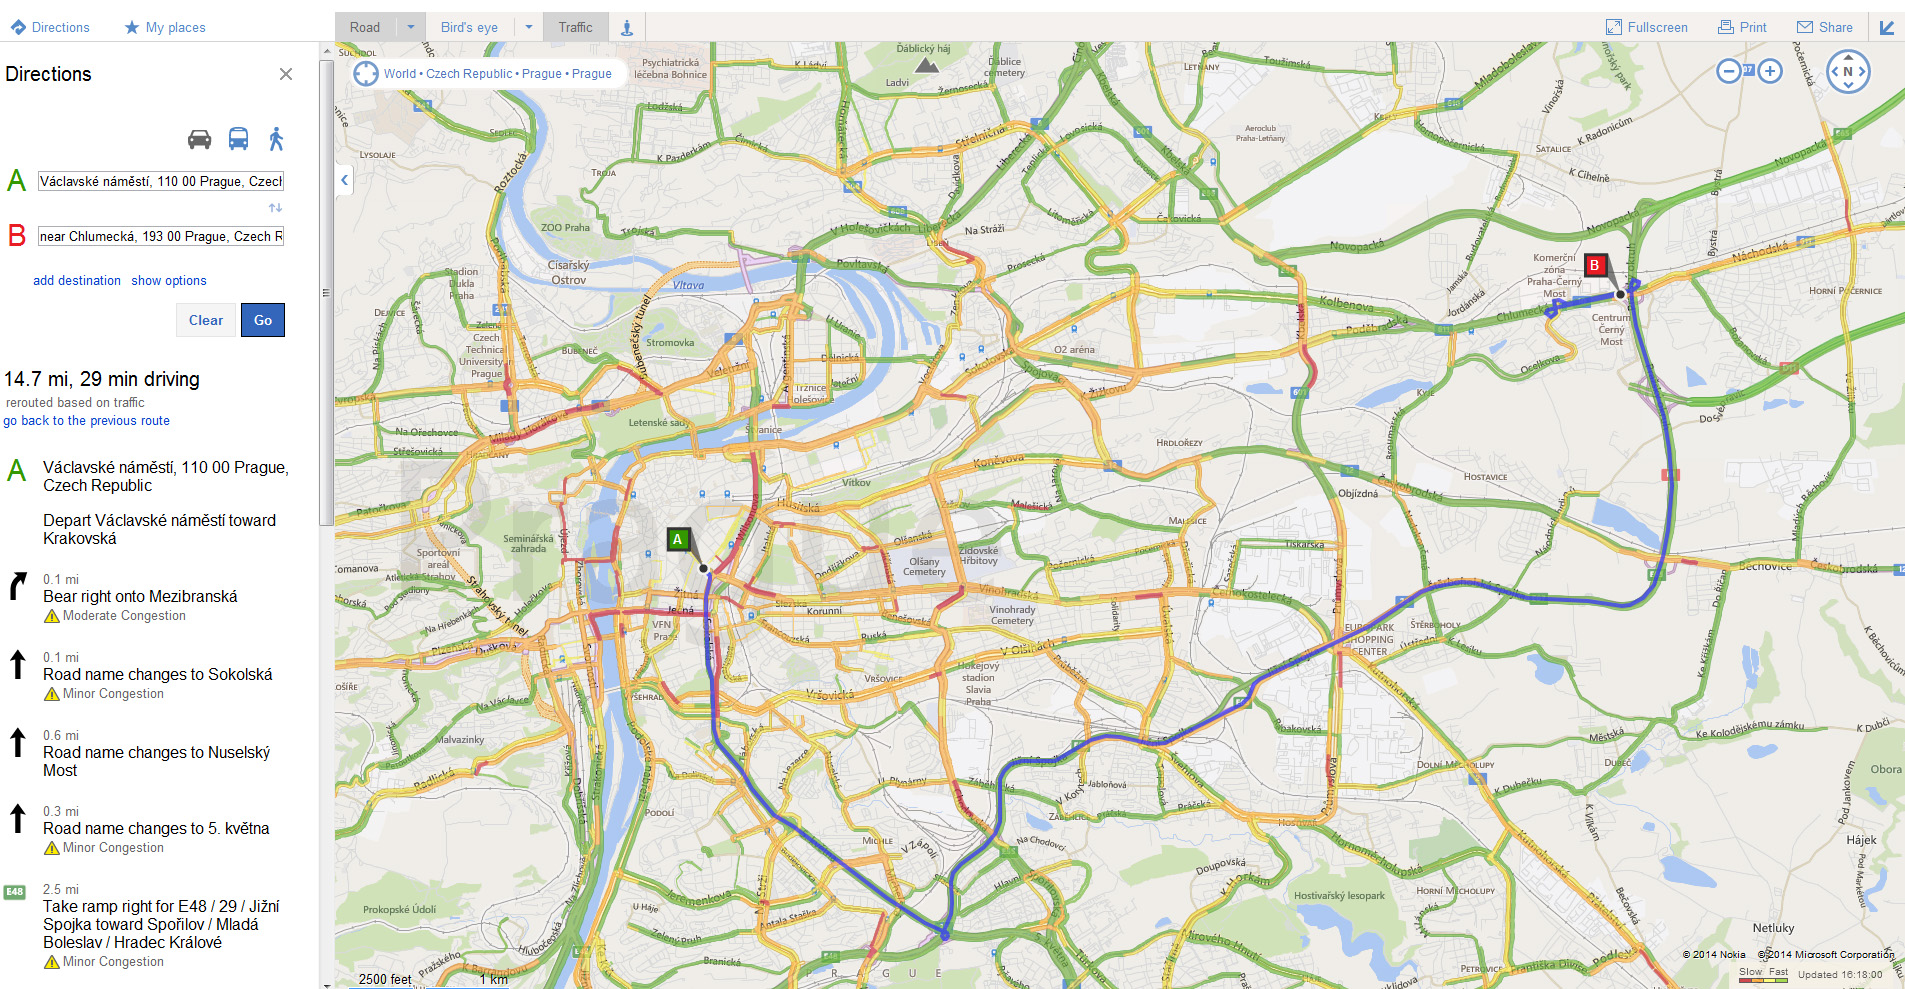Click go back to the previous route
This screenshot has width=1905, height=989.
tap(86, 421)
